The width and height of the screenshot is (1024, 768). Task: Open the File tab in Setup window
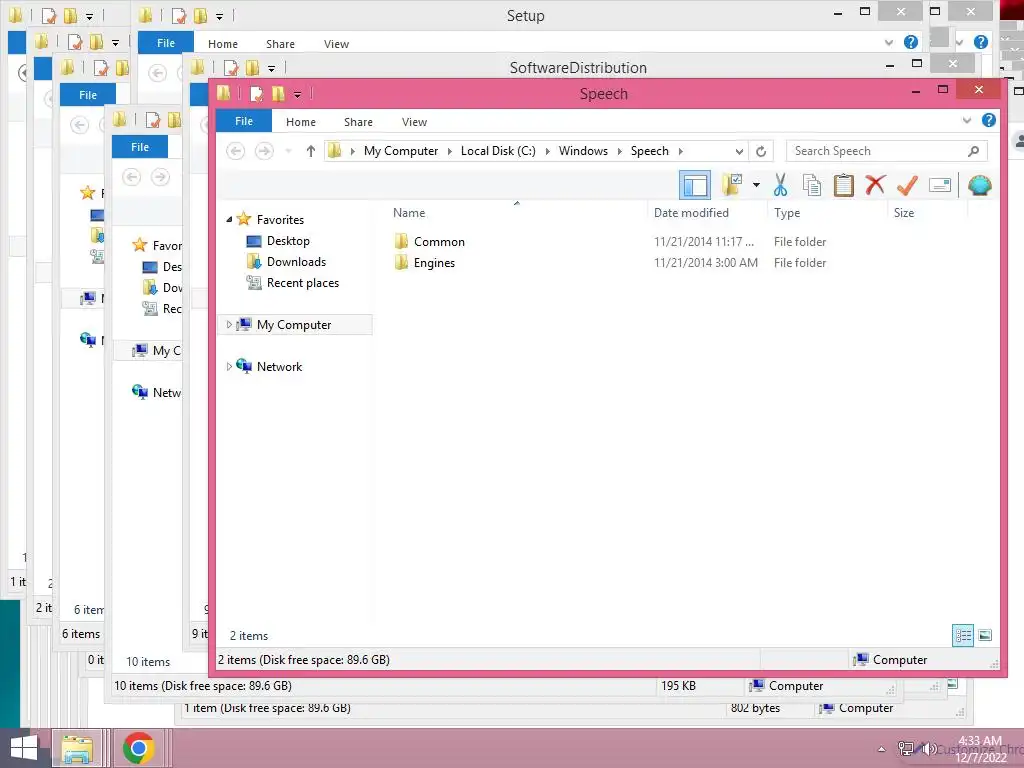tap(166, 42)
